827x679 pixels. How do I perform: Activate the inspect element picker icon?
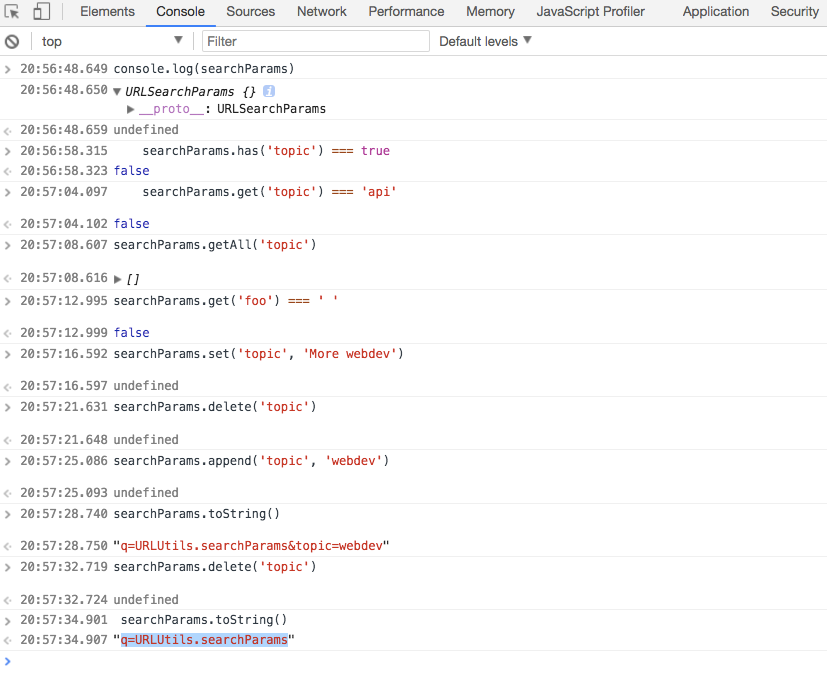12,12
